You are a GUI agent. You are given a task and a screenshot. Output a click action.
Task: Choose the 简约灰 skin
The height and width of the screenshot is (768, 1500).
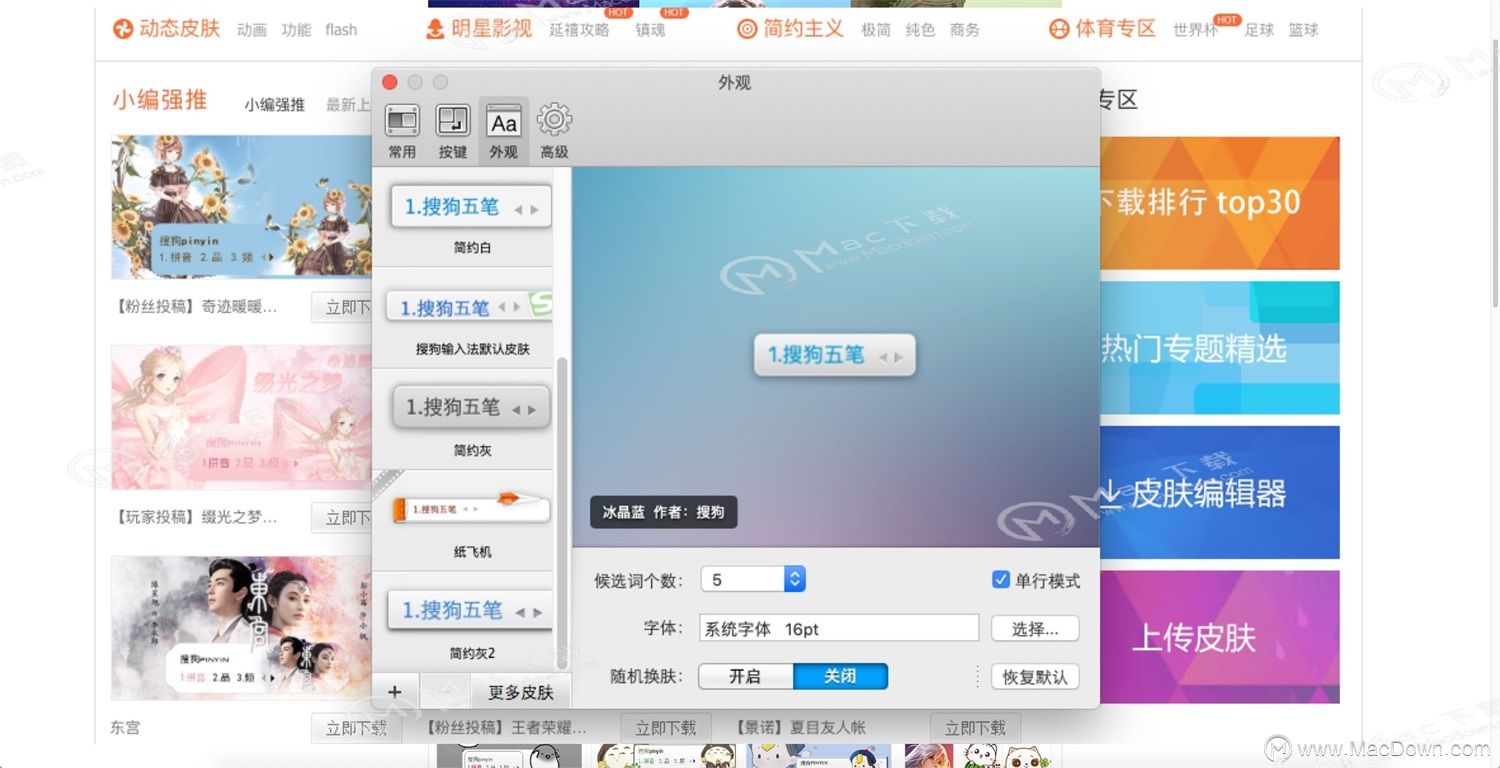point(472,419)
